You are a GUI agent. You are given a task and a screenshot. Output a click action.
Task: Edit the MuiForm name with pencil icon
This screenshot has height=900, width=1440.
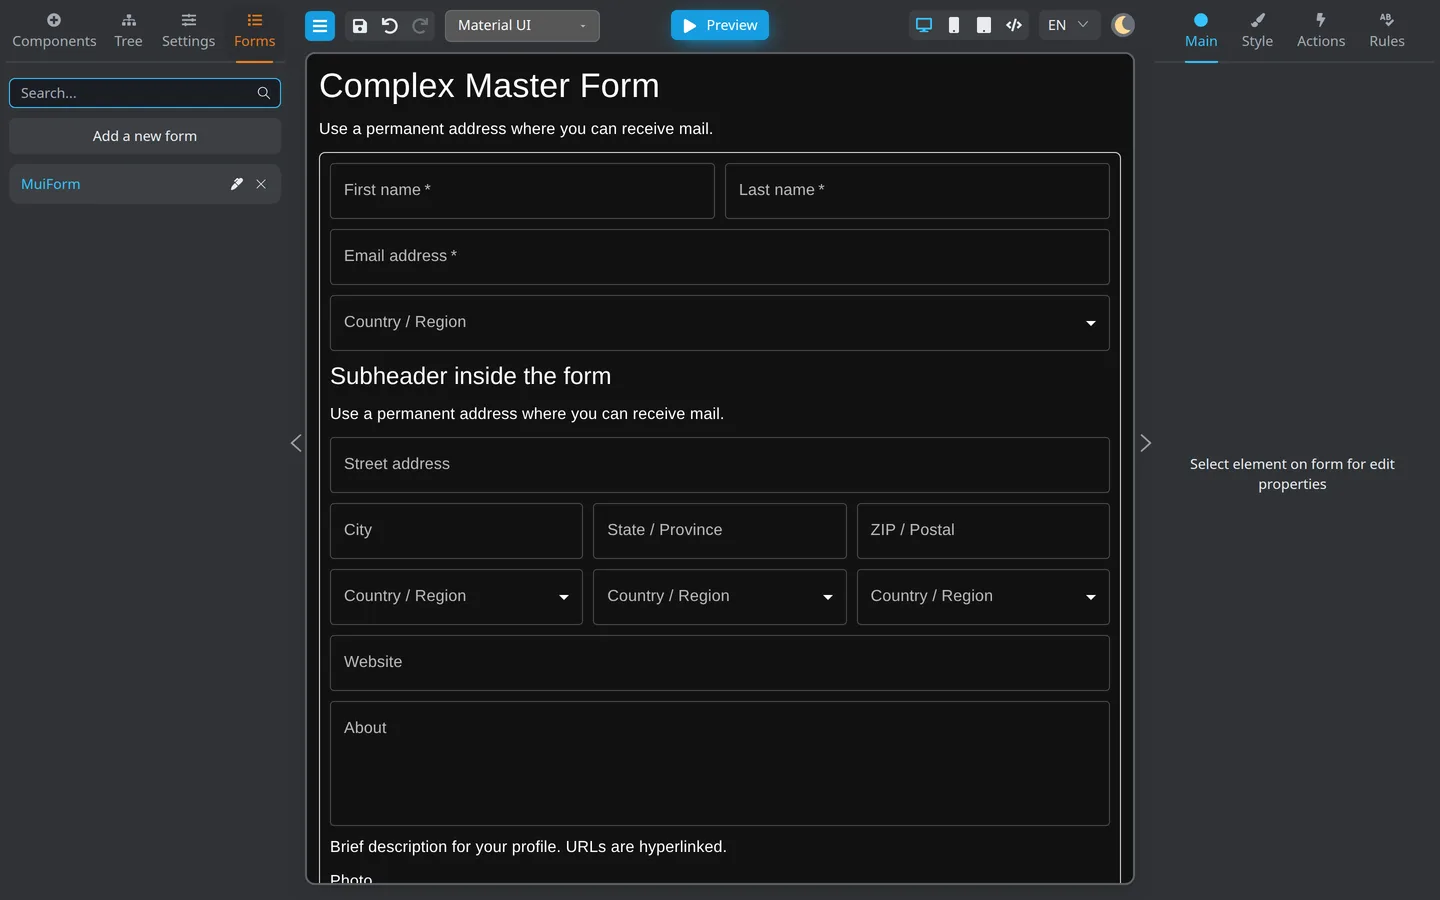[x=237, y=184]
